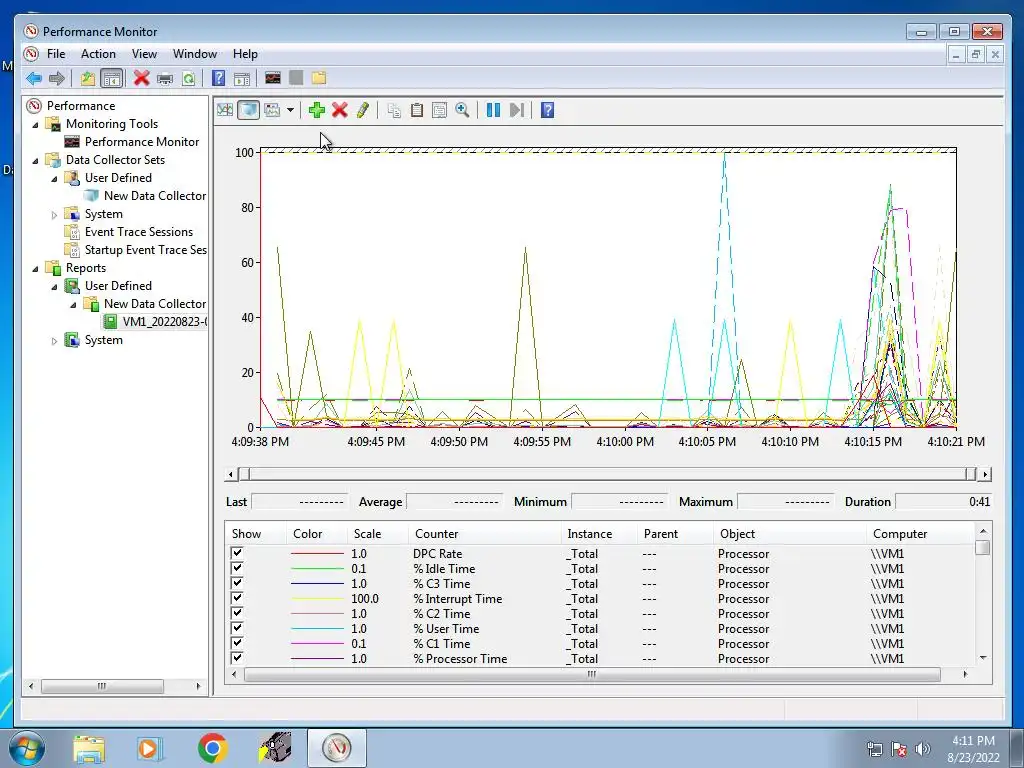The height and width of the screenshot is (768, 1024).
Task: Click View Performance Monitor graph icon
Action: (273, 78)
